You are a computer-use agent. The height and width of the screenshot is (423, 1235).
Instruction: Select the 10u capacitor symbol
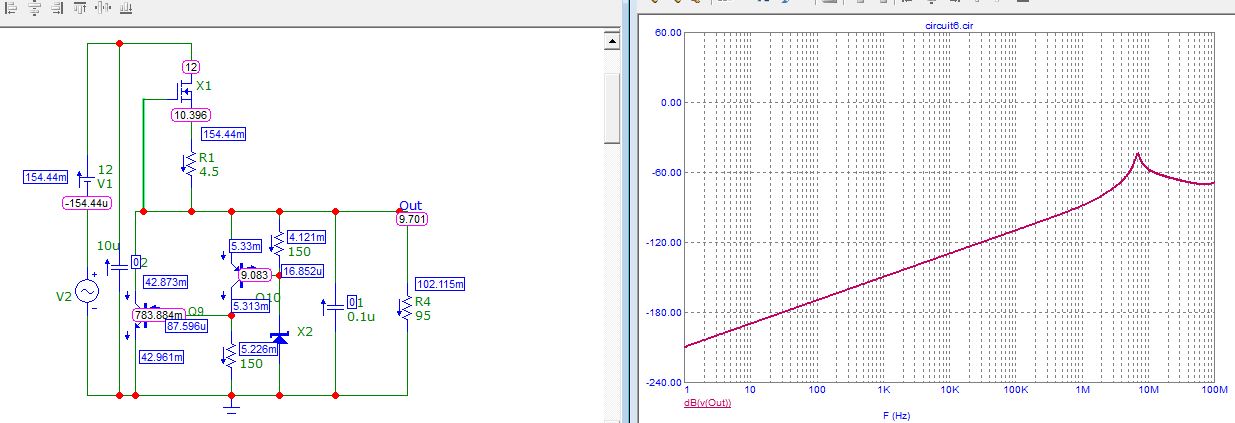(119, 266)
